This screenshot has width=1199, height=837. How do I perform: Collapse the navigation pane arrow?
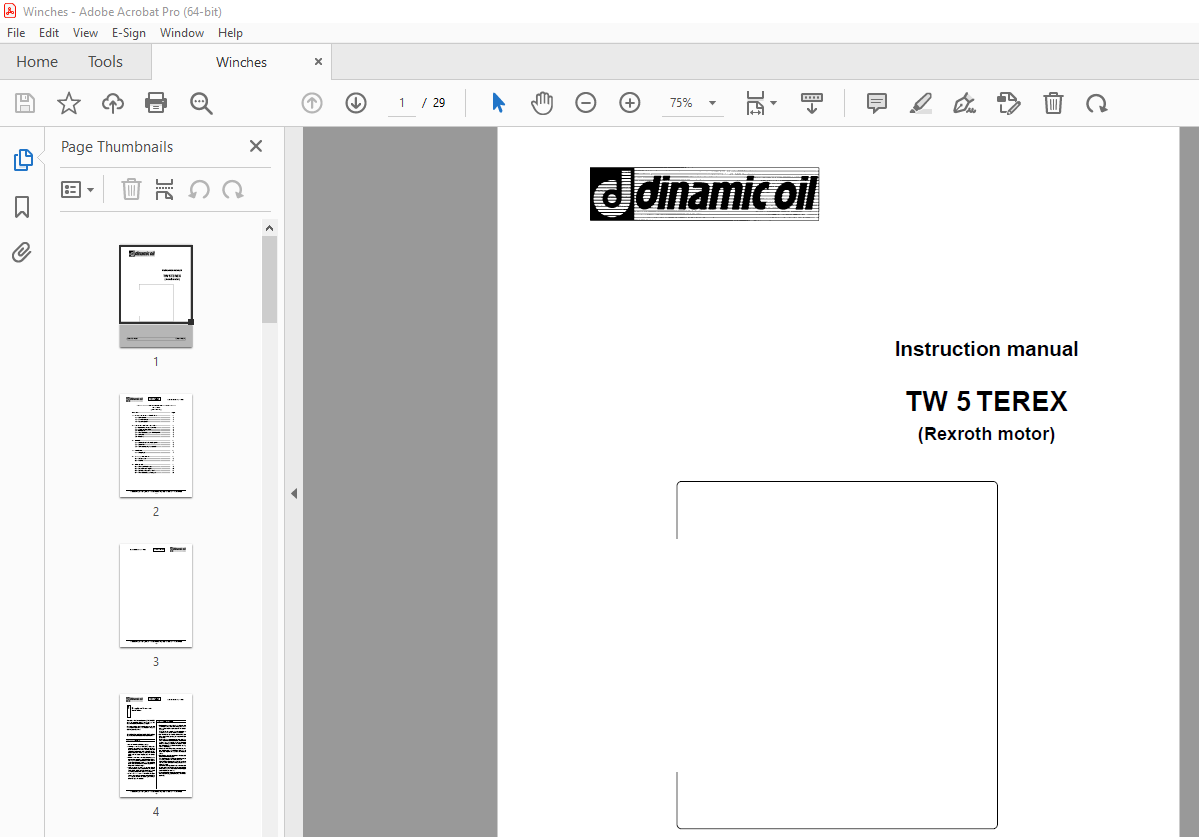pyautogui.click(x=294, y=494)
